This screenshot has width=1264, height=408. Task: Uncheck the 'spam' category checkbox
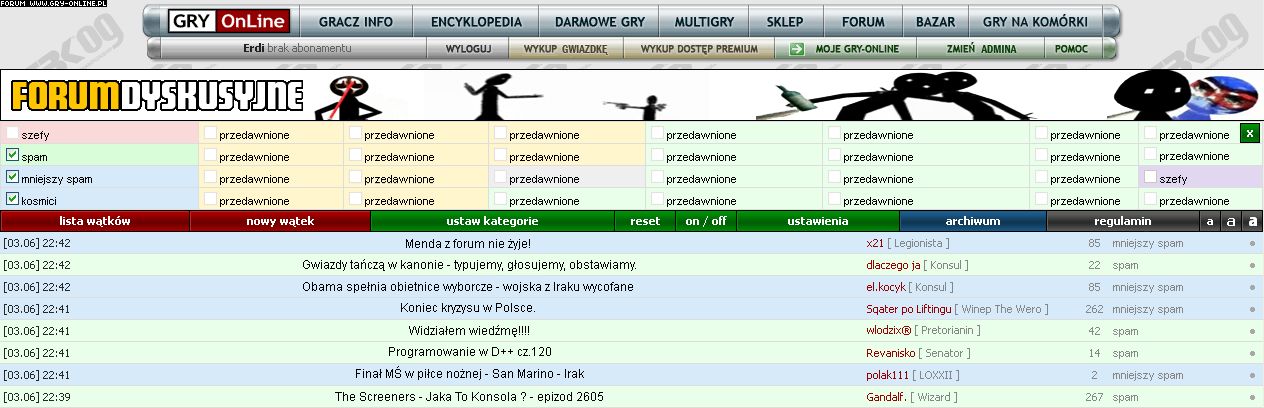(x=12, y=156)
